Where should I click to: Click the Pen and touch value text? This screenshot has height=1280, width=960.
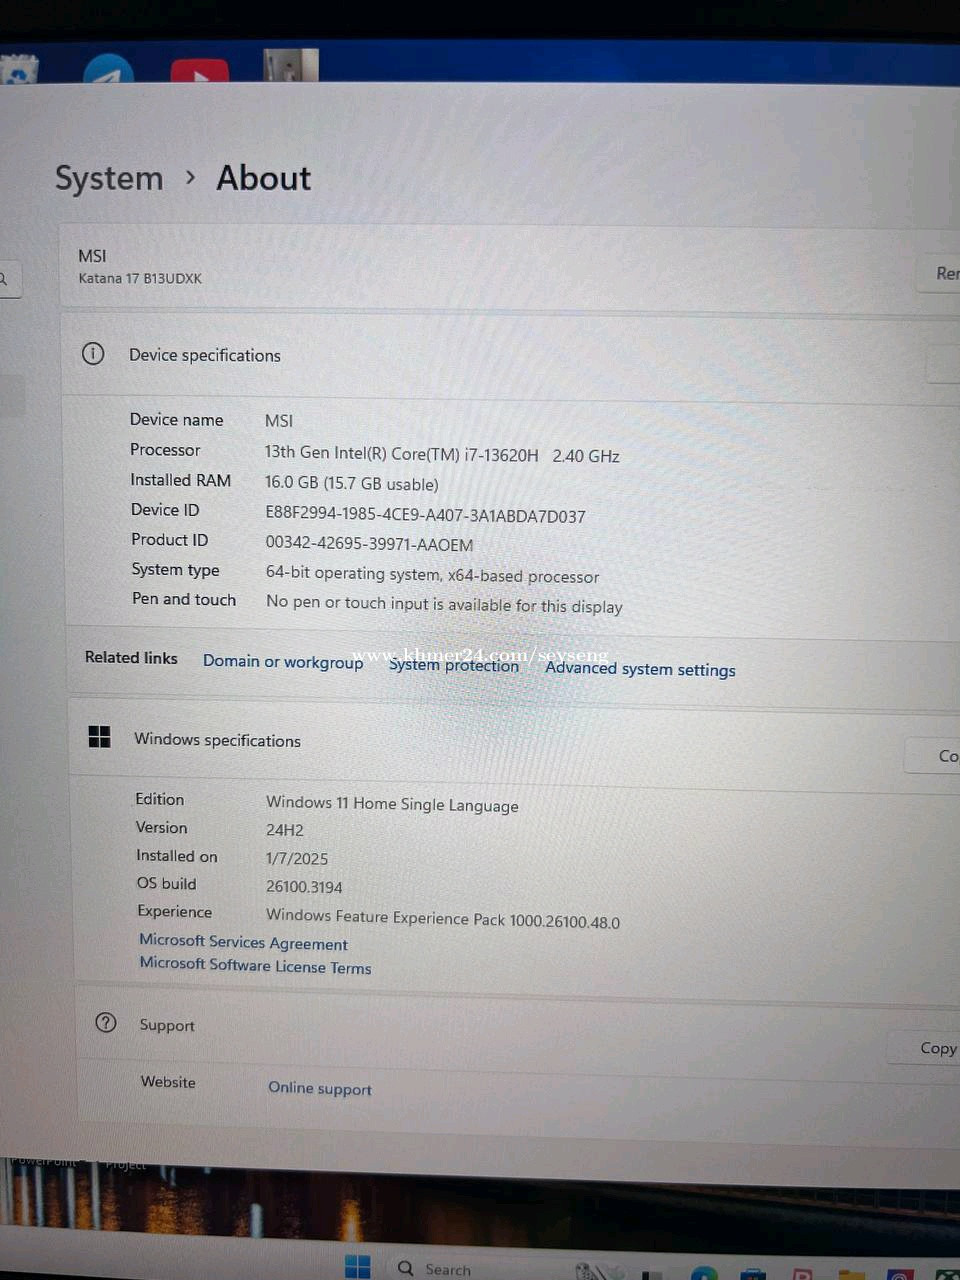[444, 604]
